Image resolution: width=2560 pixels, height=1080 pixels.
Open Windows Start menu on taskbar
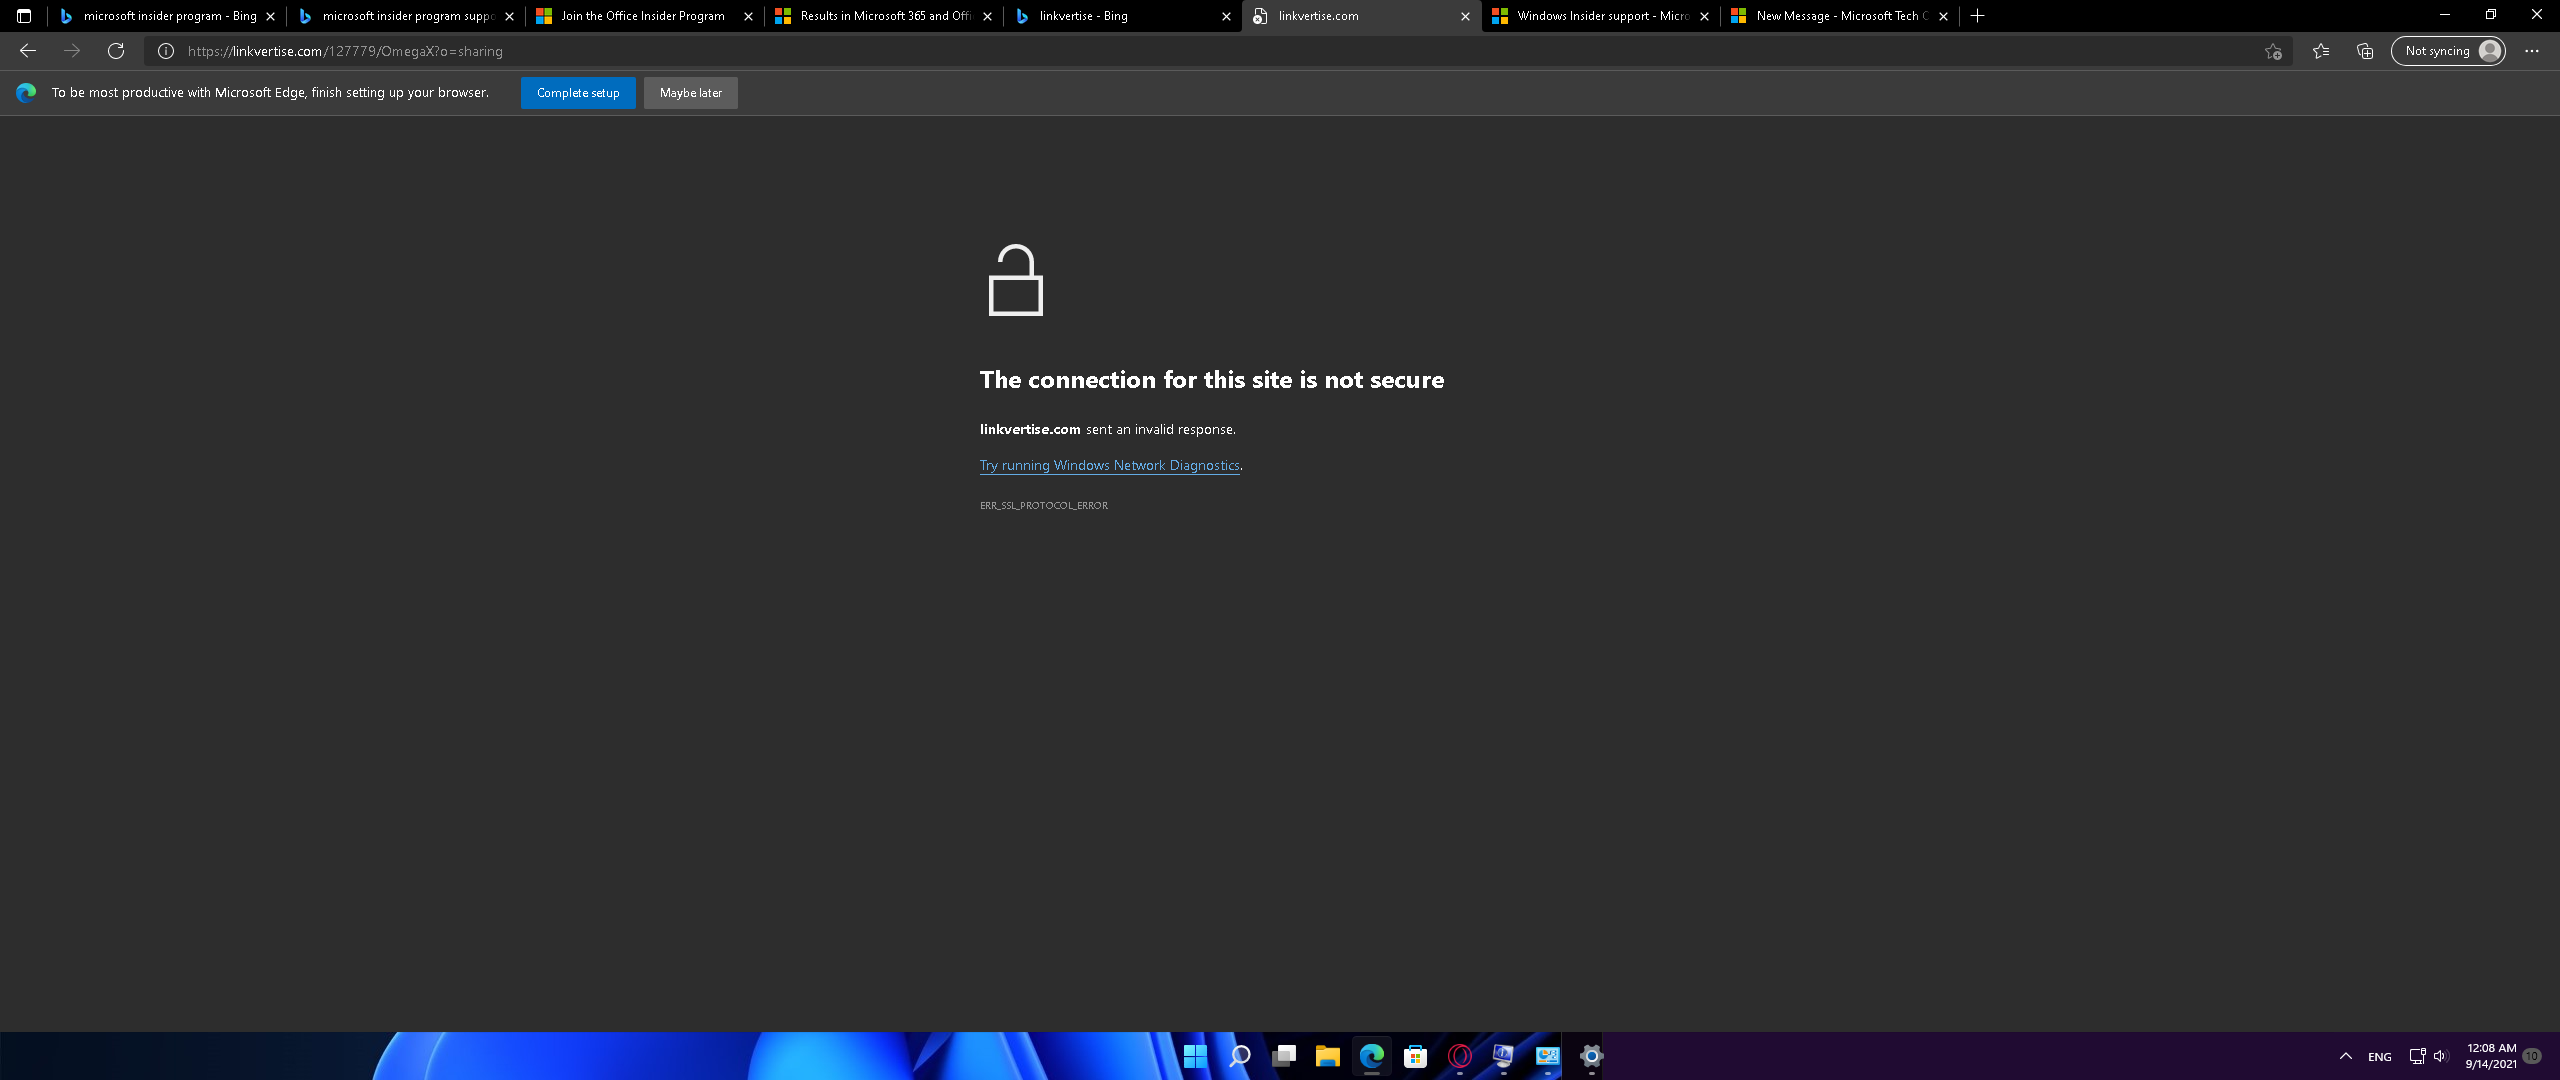(x=1195, y=1056)
